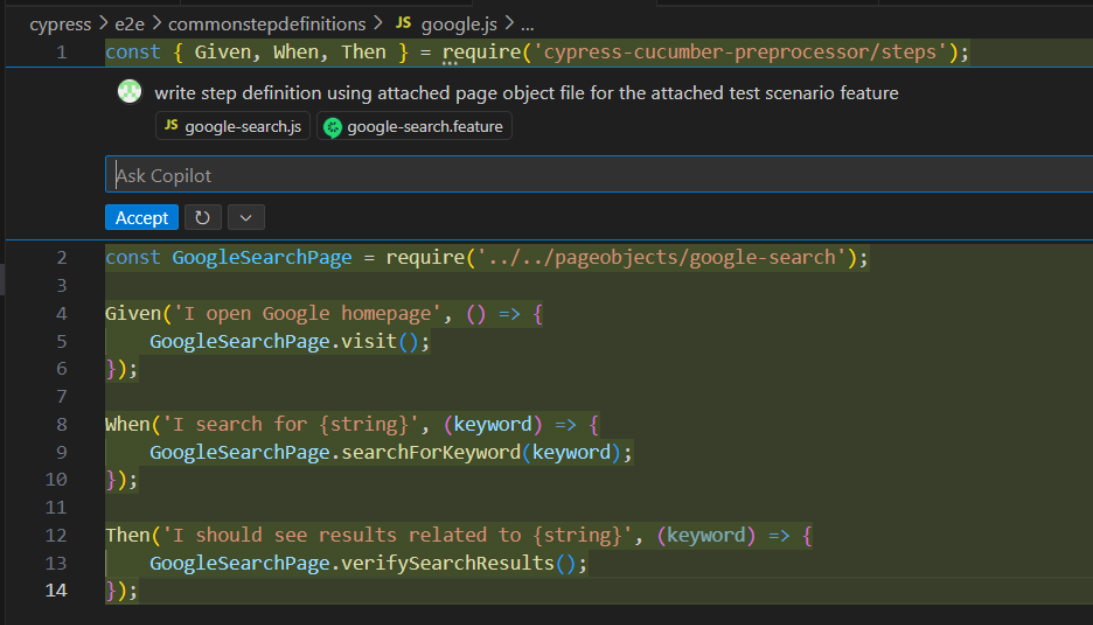Open attached google-search.feature file chip
The width and height of the screenshot is (1093, 625).
(414, 126)
